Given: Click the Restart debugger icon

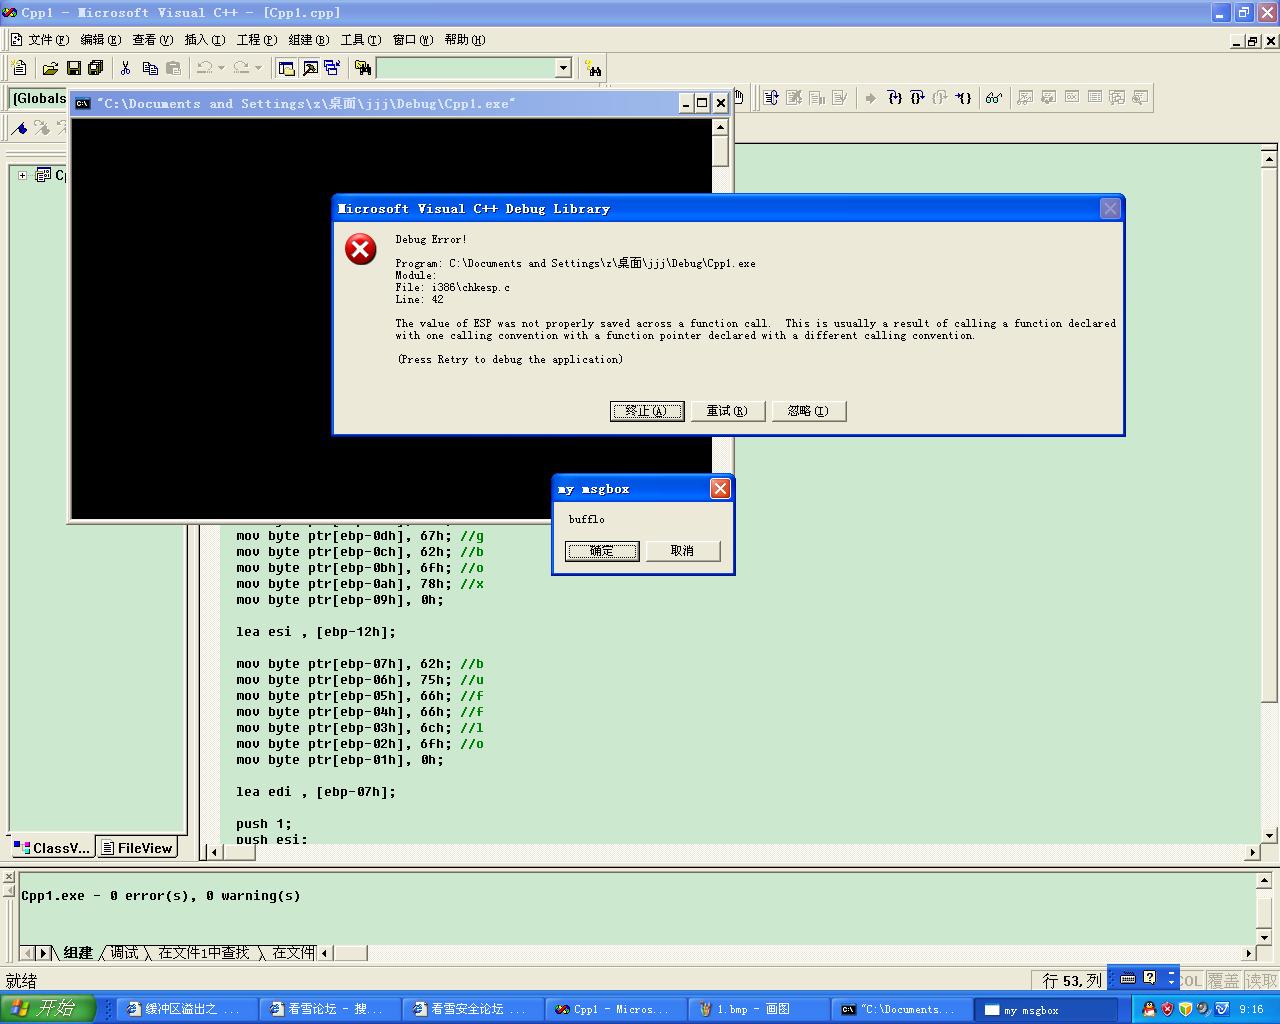Looking at the screenshot, I should coord(771,97).
